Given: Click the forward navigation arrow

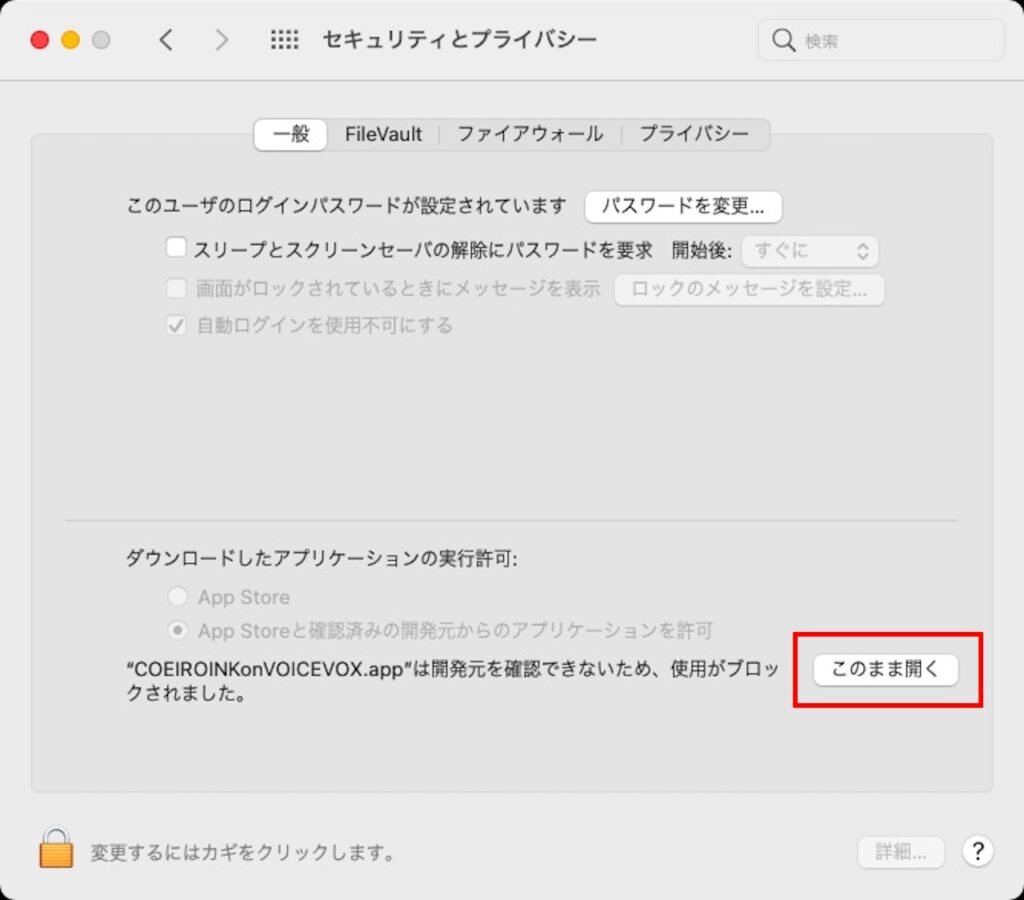Looking at the screenshot, I should (221, 40).
